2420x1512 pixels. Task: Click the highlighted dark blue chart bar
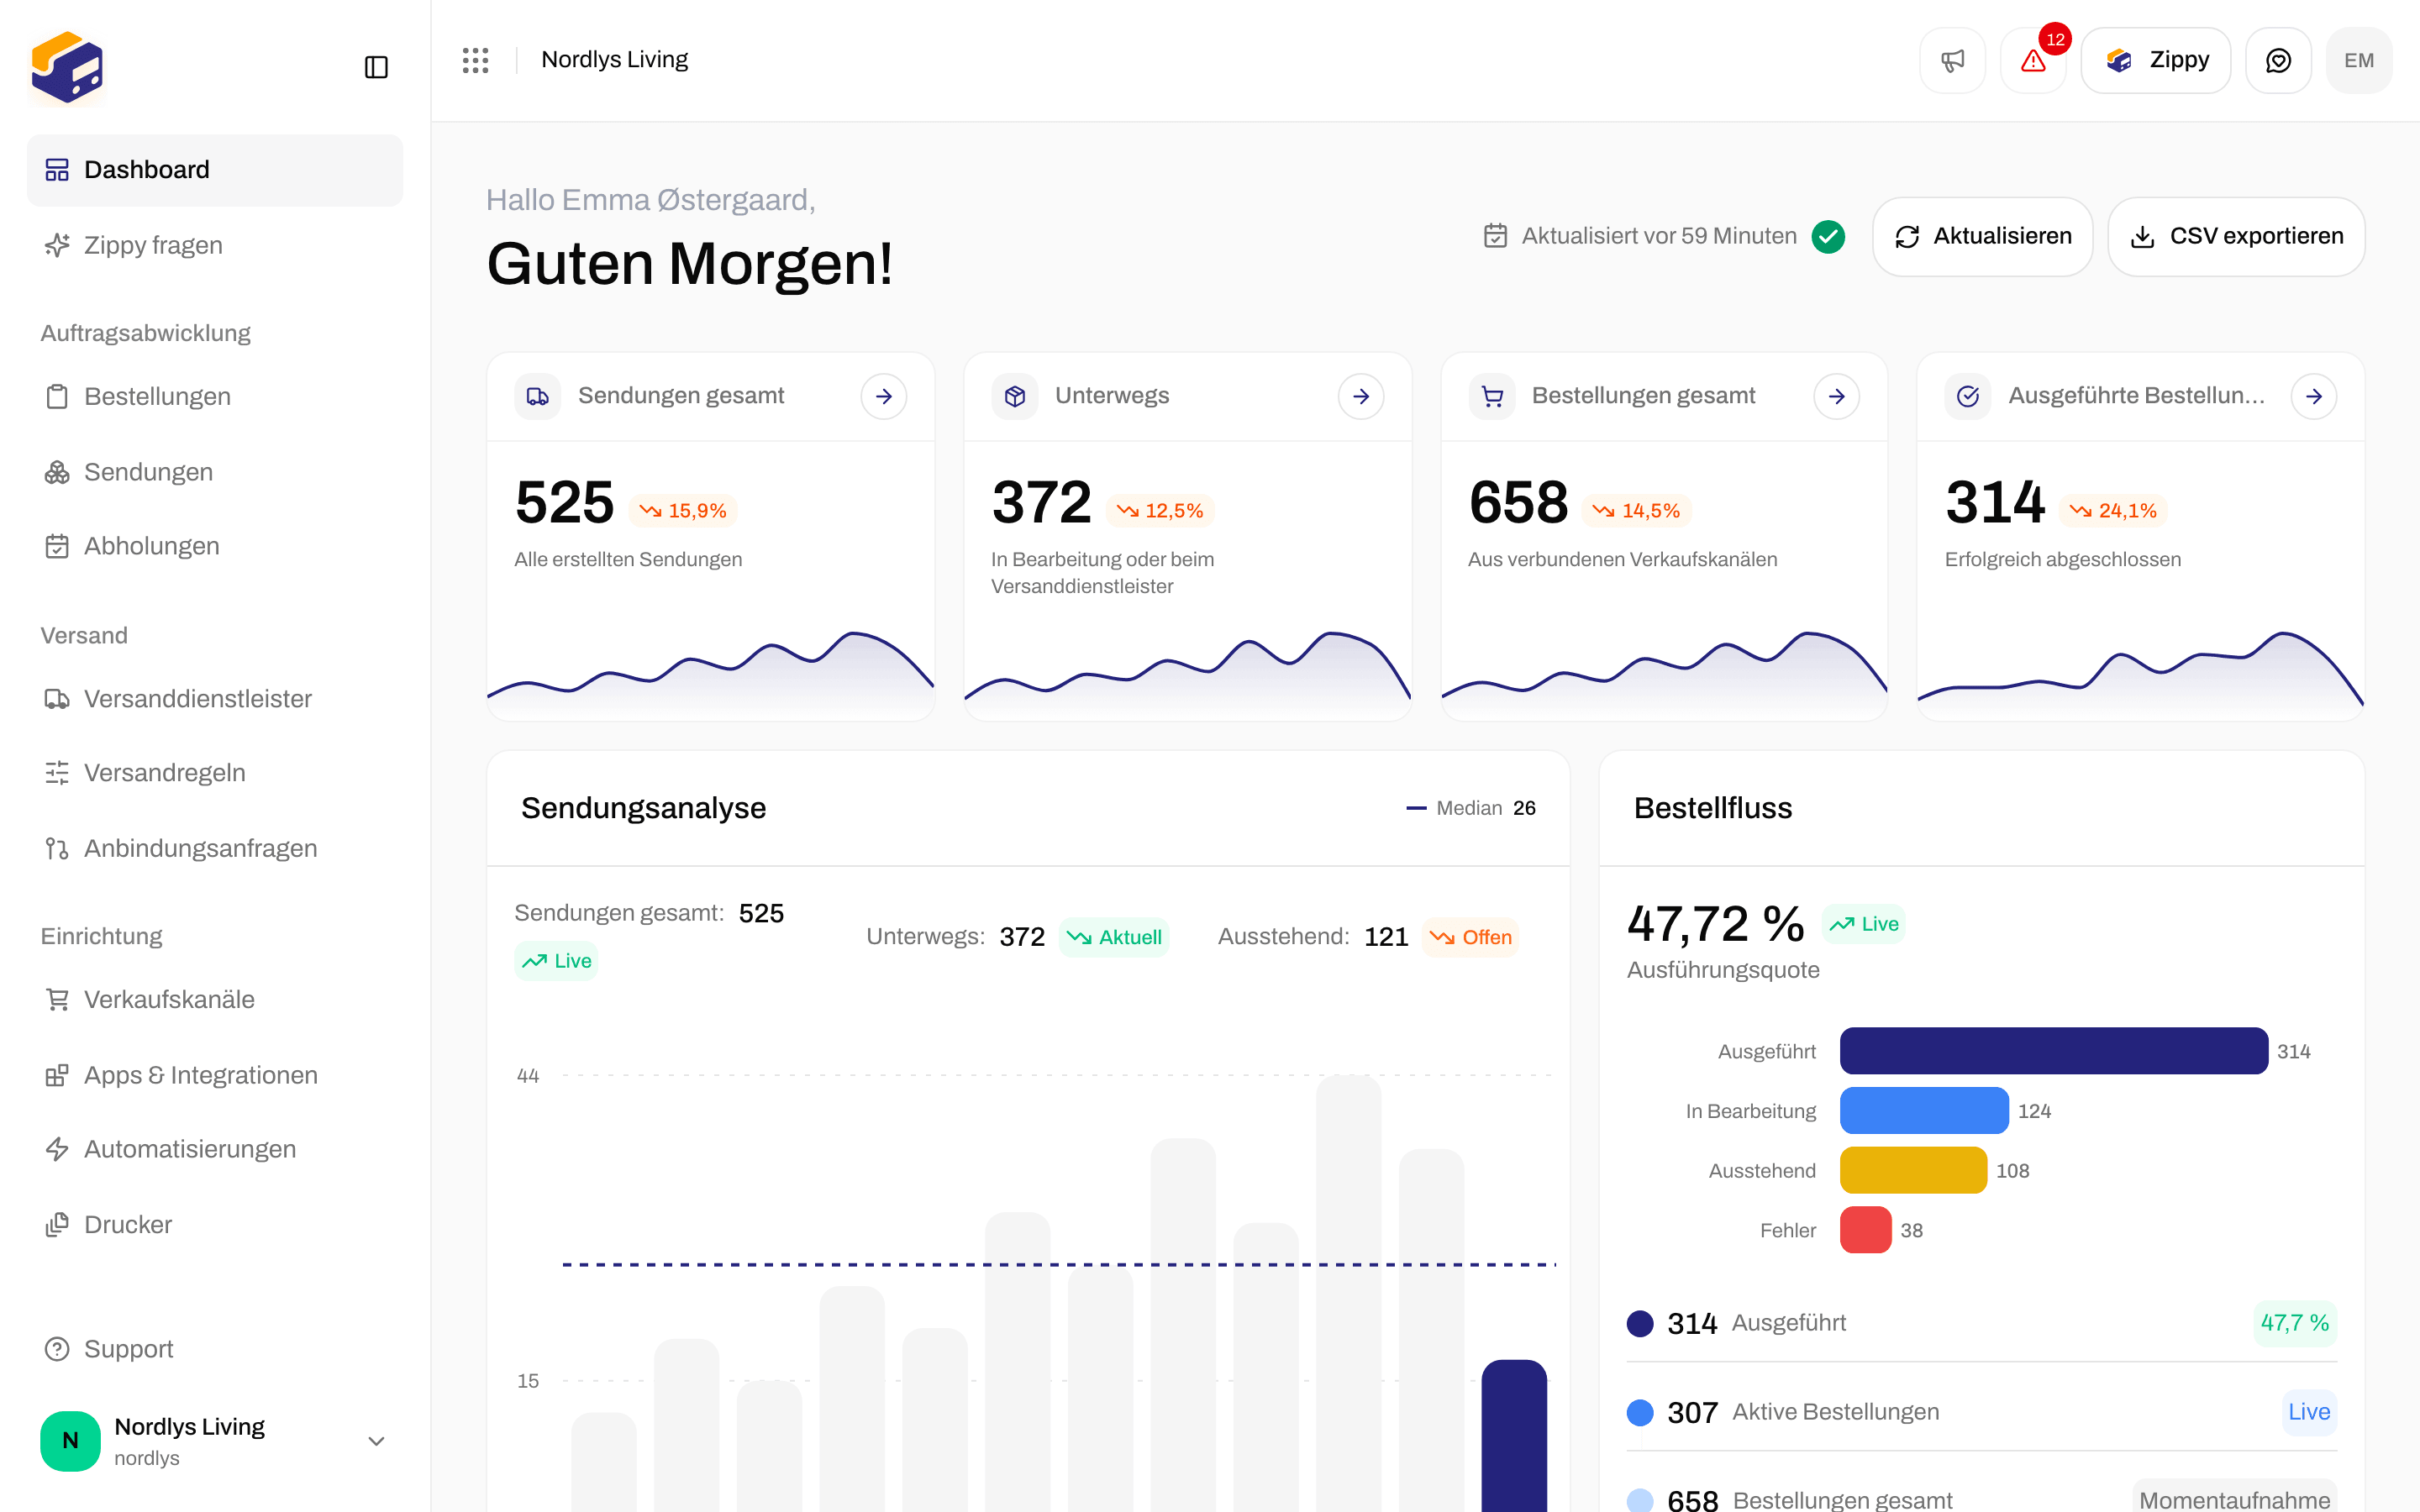(1514, 1436)
